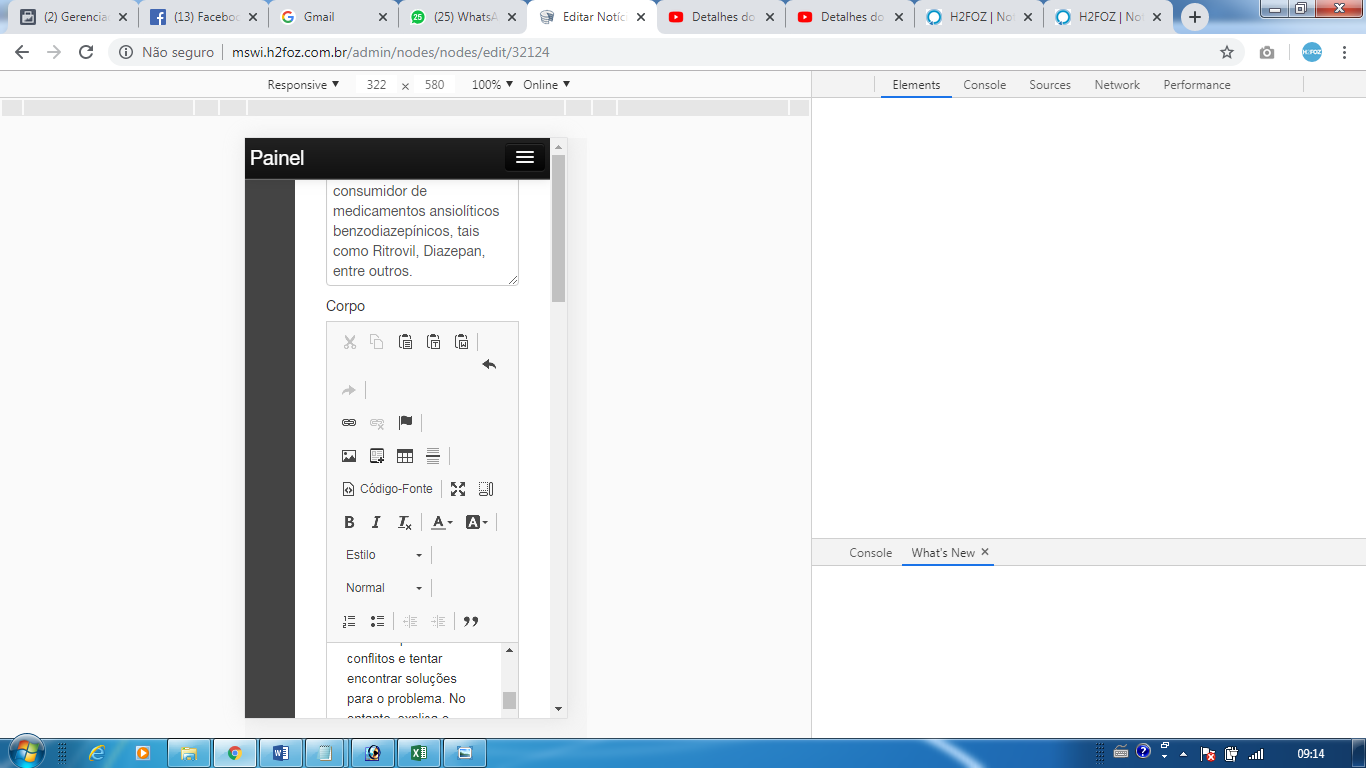Image resolution: width=1366 pixels, height=768 pixels.
Task: Insert a table in the Corpo editor
Action: [405, 456]
